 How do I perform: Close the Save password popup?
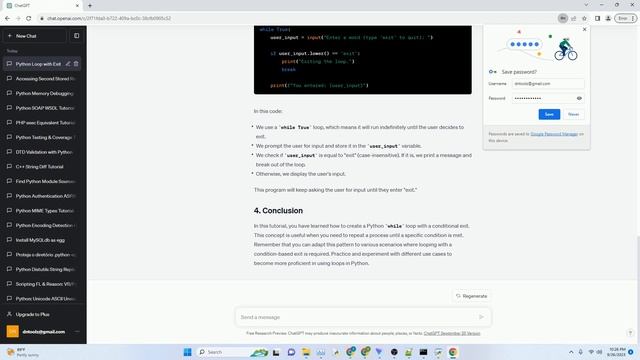584,29
